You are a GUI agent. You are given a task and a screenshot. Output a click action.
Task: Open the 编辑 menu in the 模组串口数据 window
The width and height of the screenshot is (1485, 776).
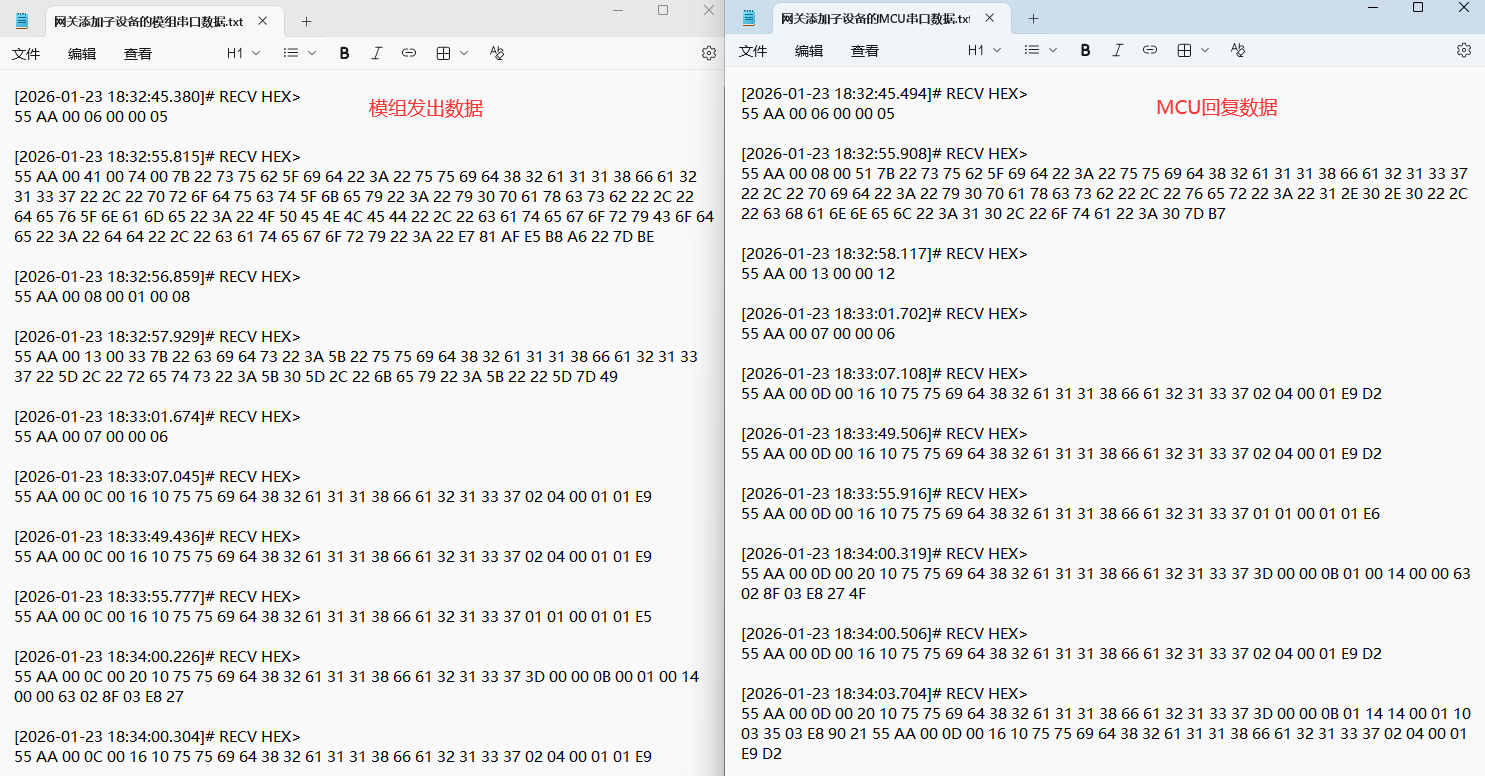pos(82,54)
